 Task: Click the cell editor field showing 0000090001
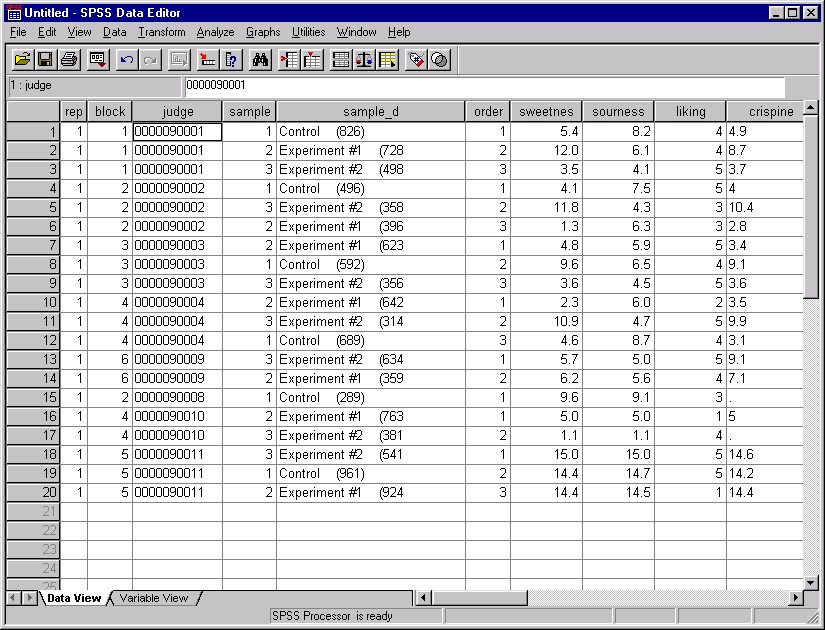point(484,86)
